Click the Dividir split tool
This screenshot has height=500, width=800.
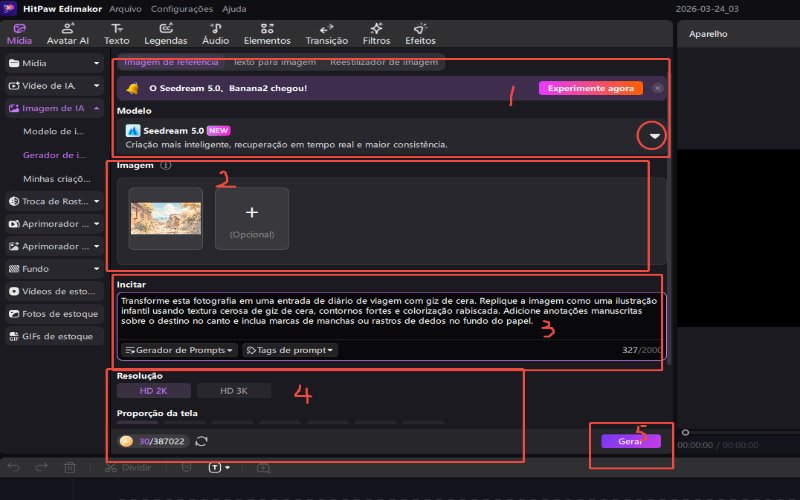128,467
